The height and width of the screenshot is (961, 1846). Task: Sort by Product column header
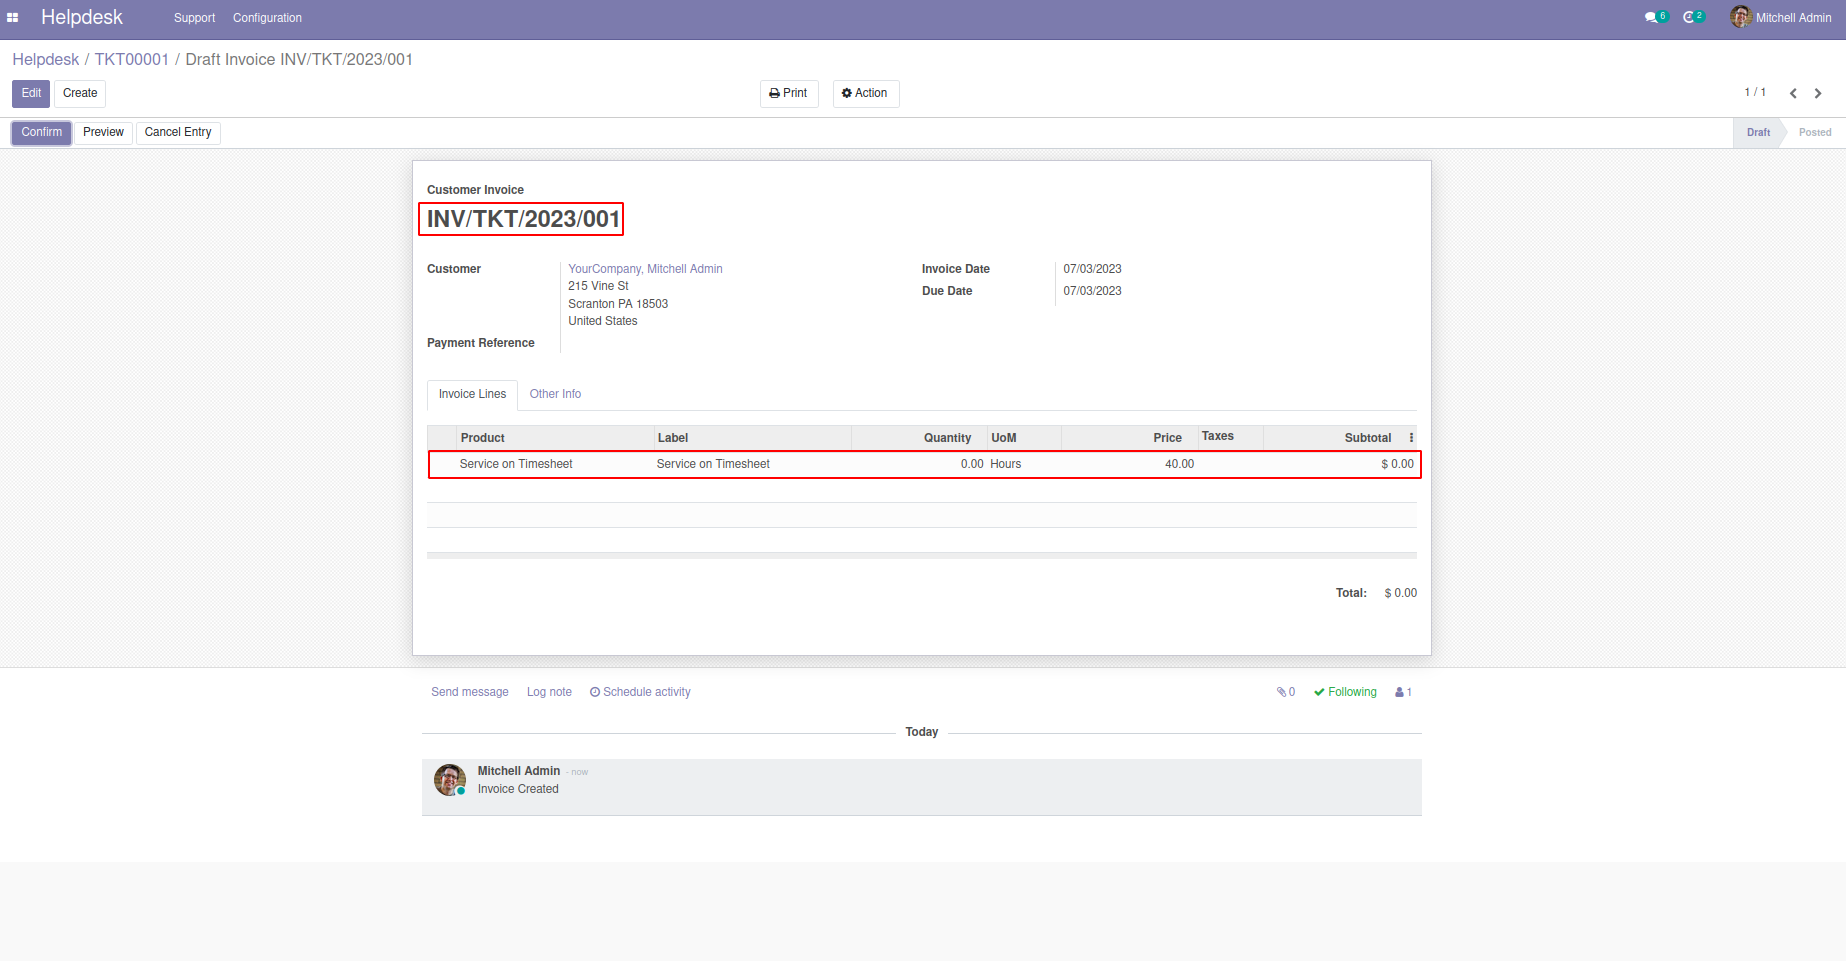[x=555, y=438]
